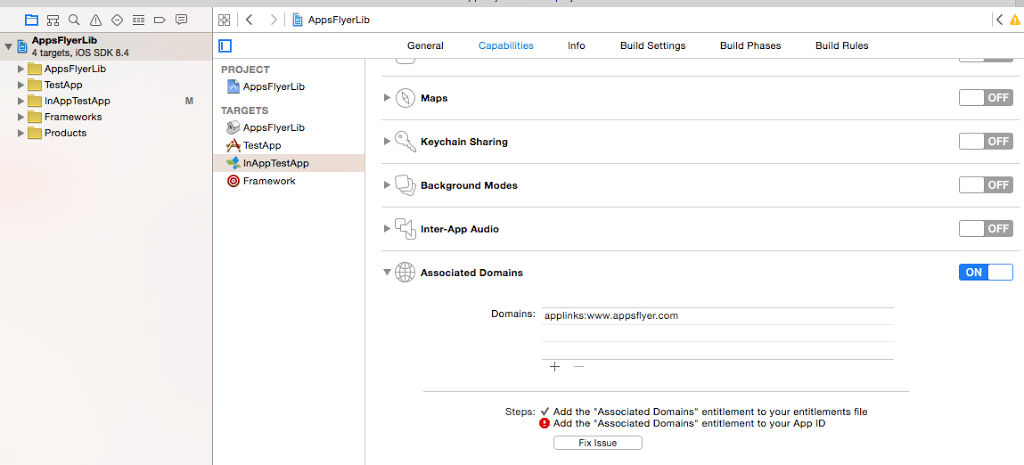The width and height of the screenshot is (1024, 465).
Task: Open the Issue navigator warning icon
Action: pos(96,20)
